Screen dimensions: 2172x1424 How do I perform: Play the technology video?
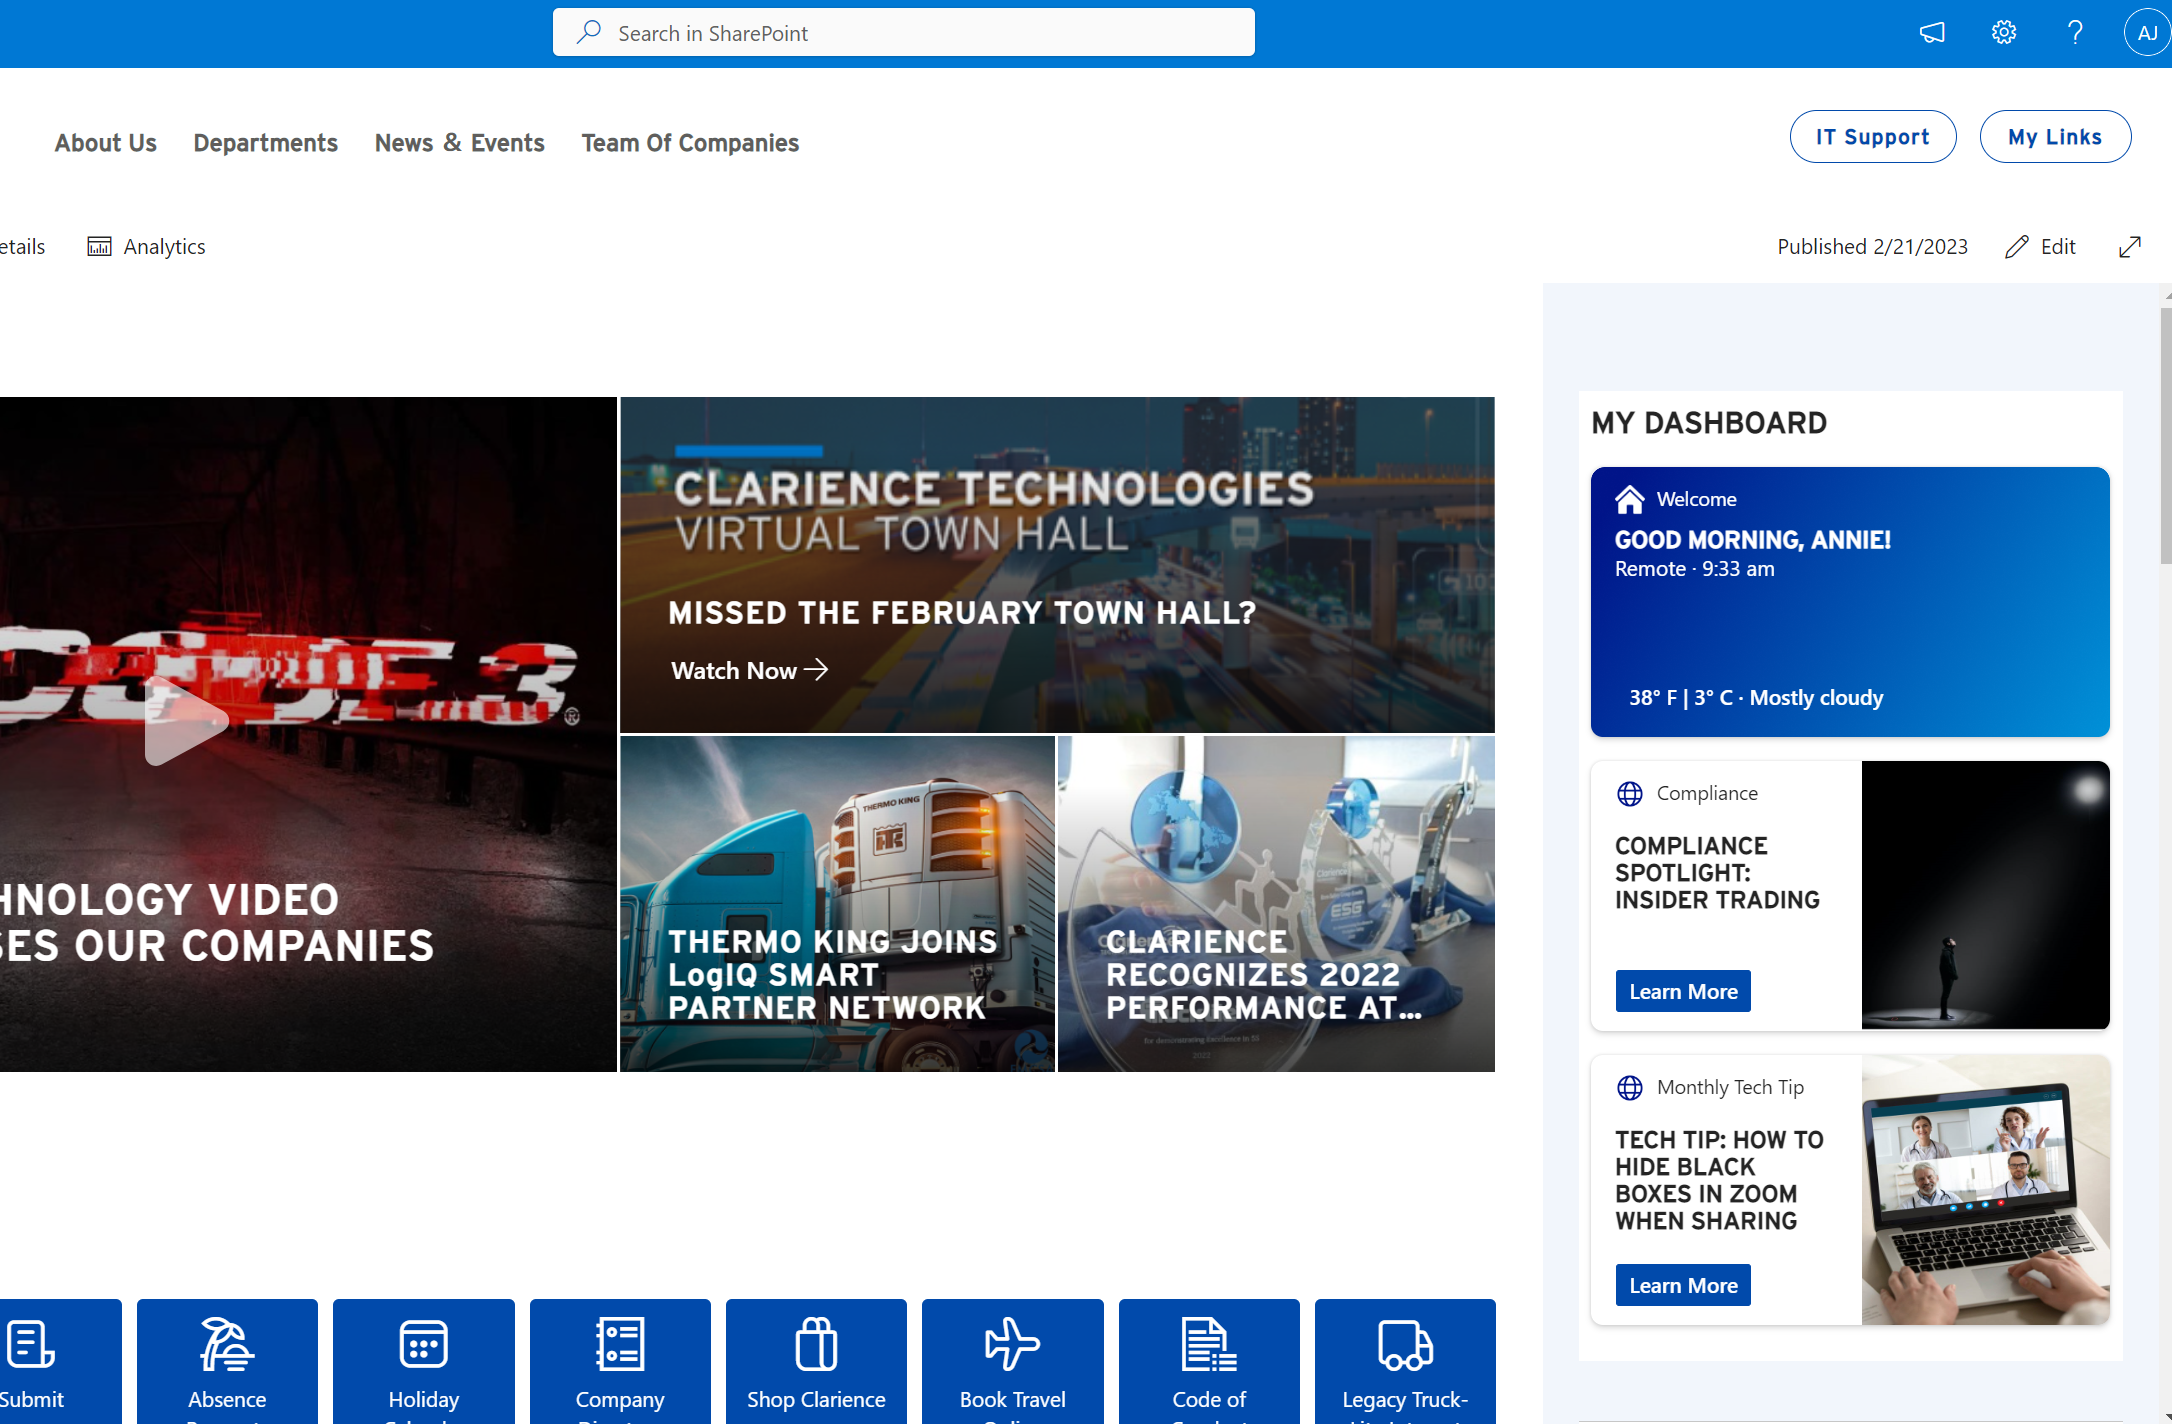[185, 720]
